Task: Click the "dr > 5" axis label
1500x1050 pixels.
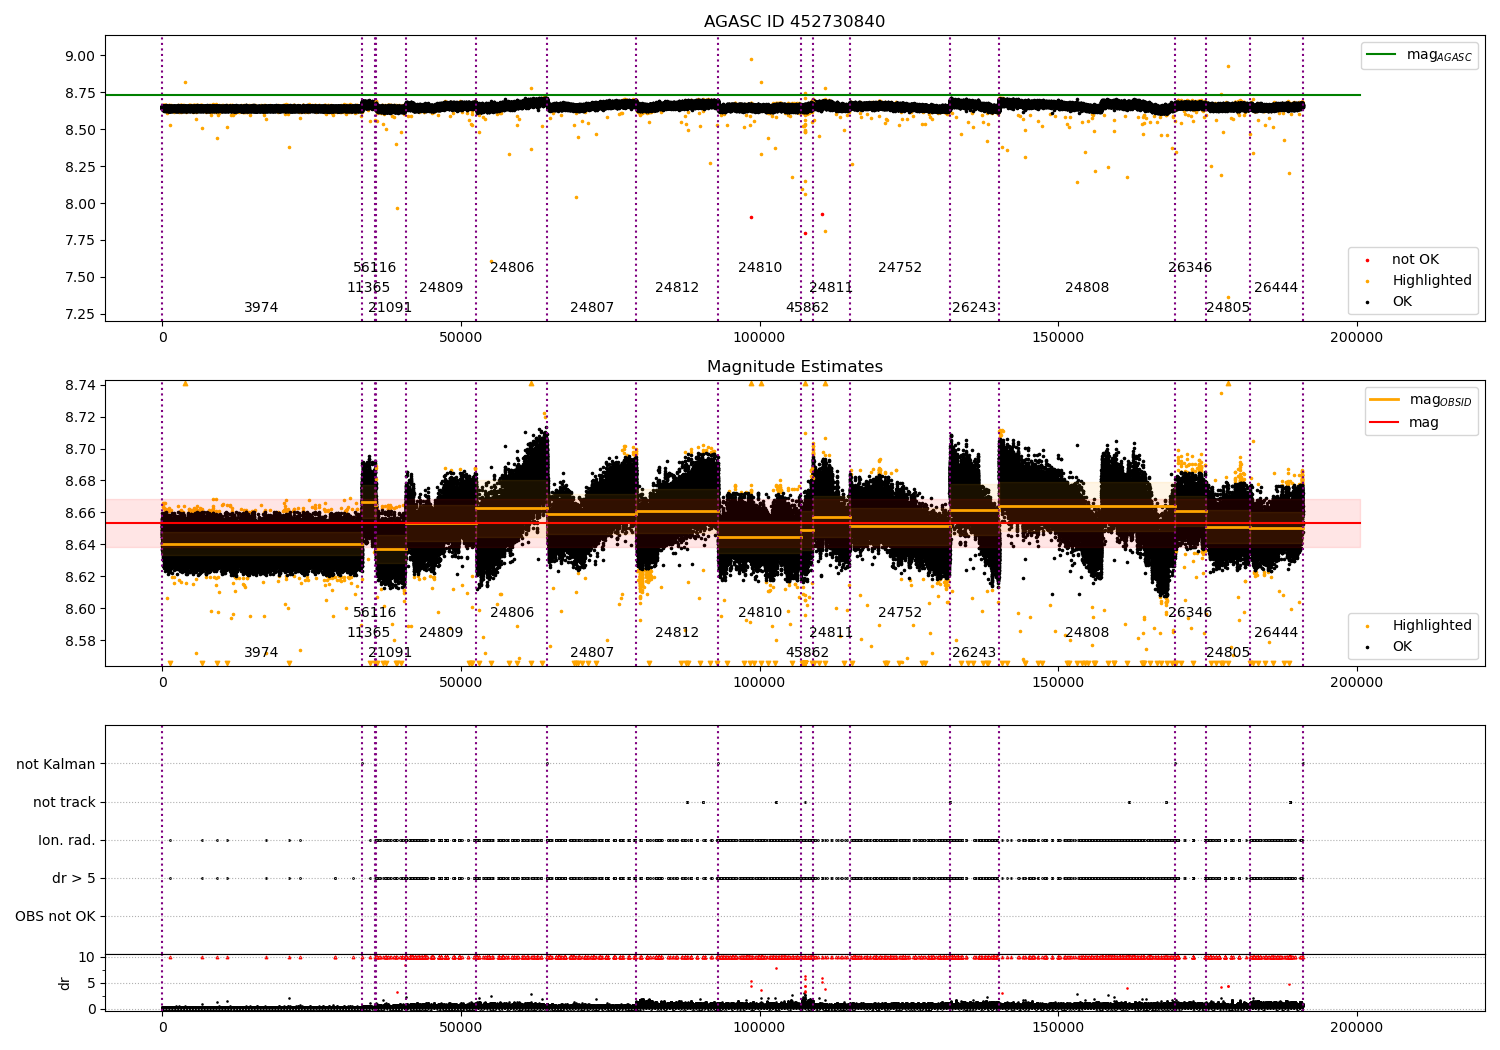Action: coord(74,879)
